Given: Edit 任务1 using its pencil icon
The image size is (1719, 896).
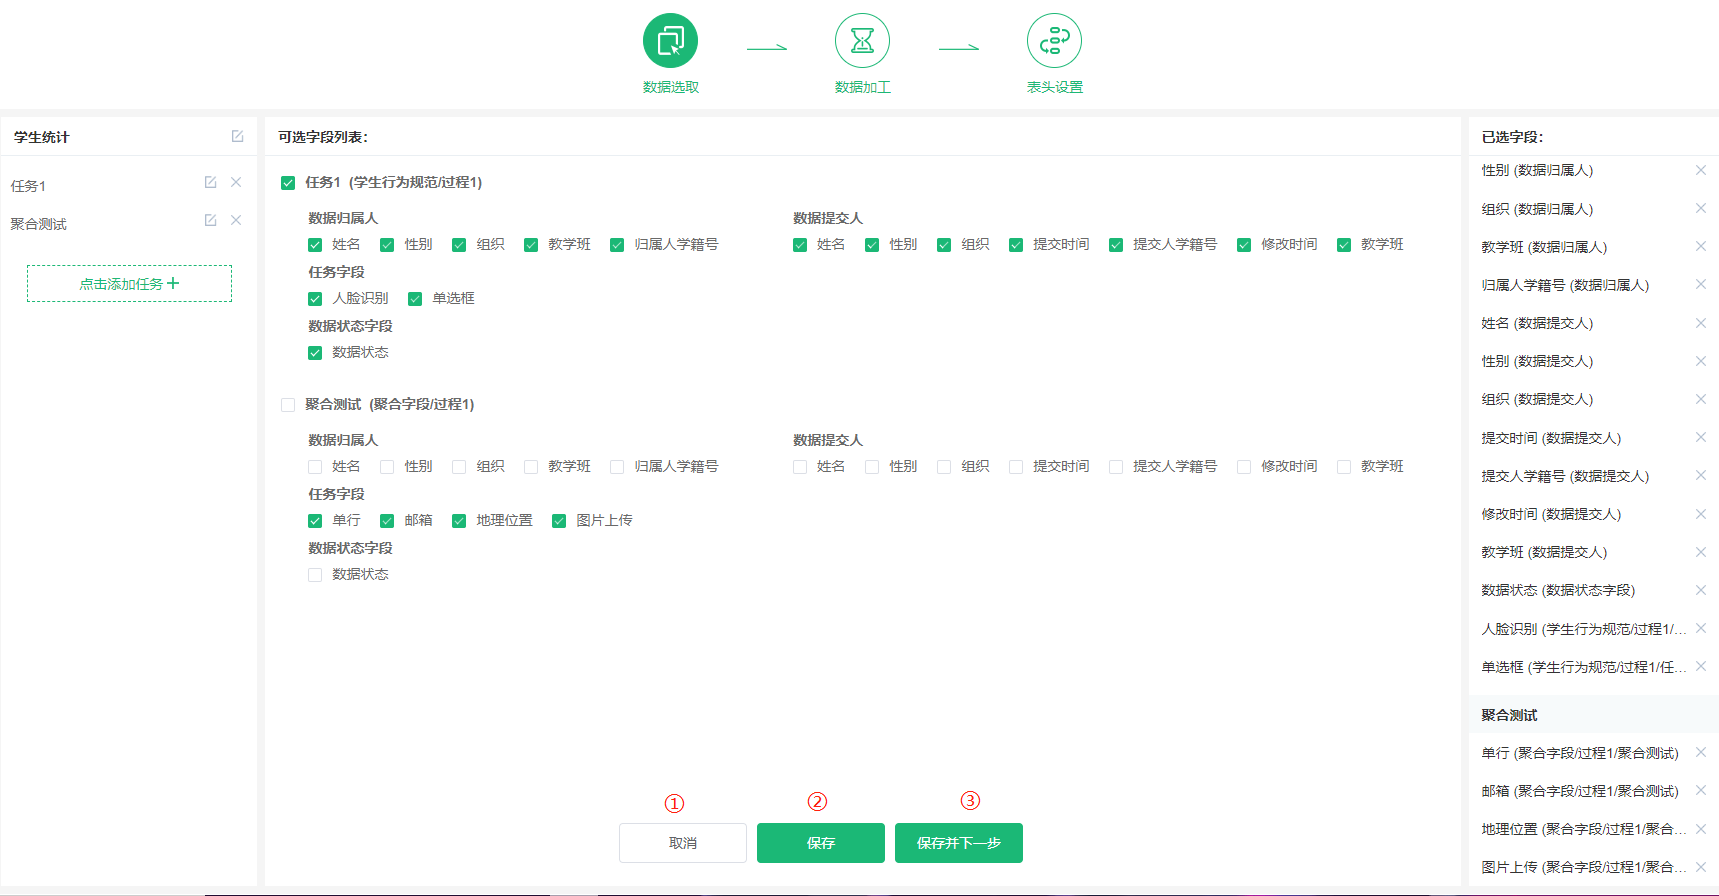Looking at the screenshot, I should tap(210, 182).
